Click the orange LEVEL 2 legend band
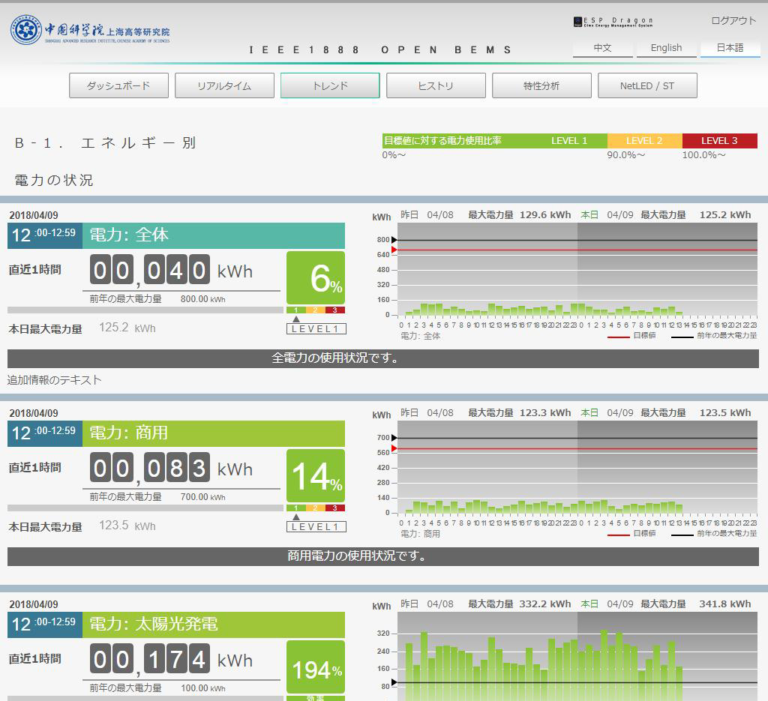The width and height of the screenshot is (768, 701). (x=645, y=141)
